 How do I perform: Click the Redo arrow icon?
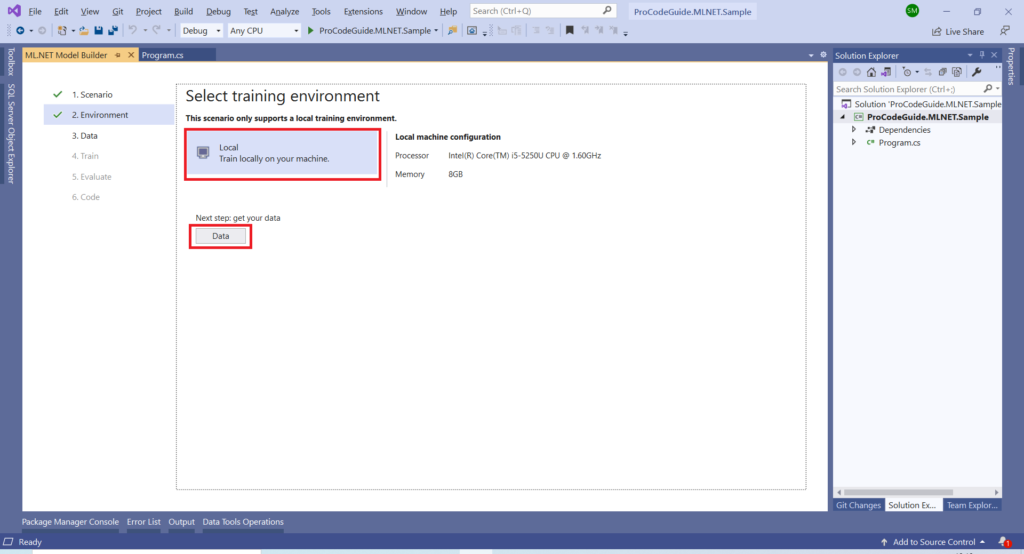pos(157,31)
